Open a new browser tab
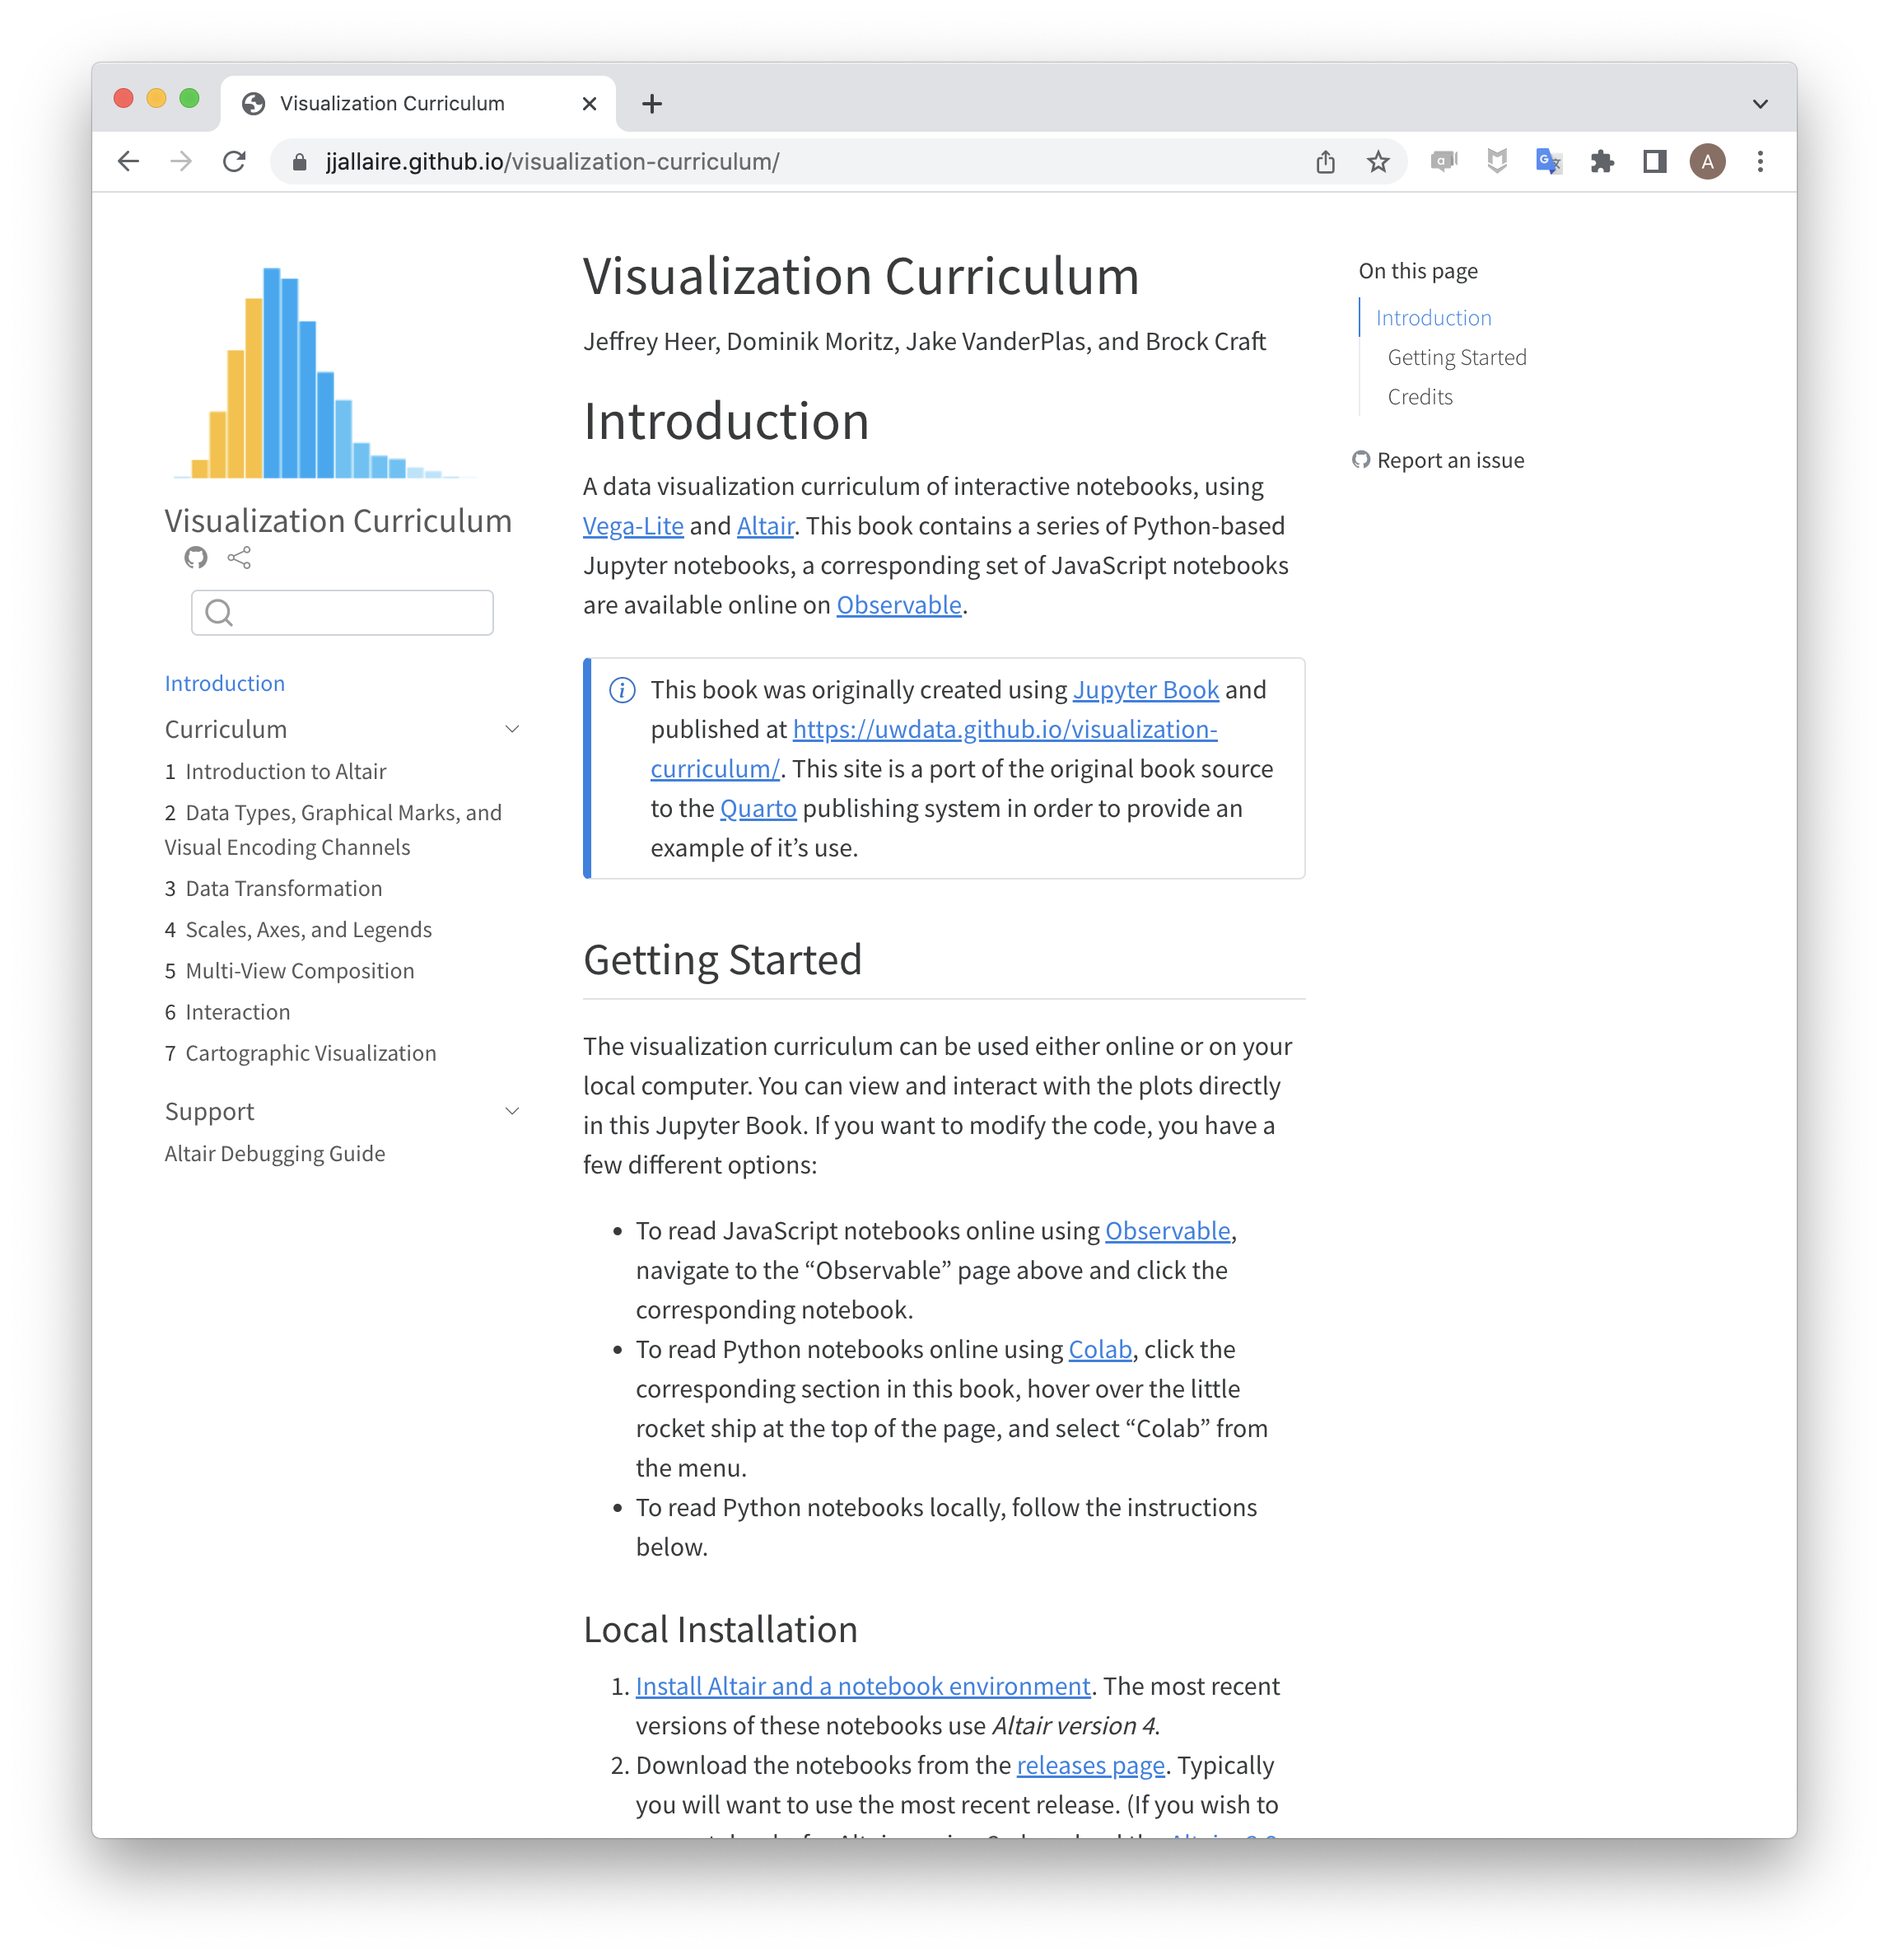Screen dimensions: 1889x1960 click(x=652, y=104)
